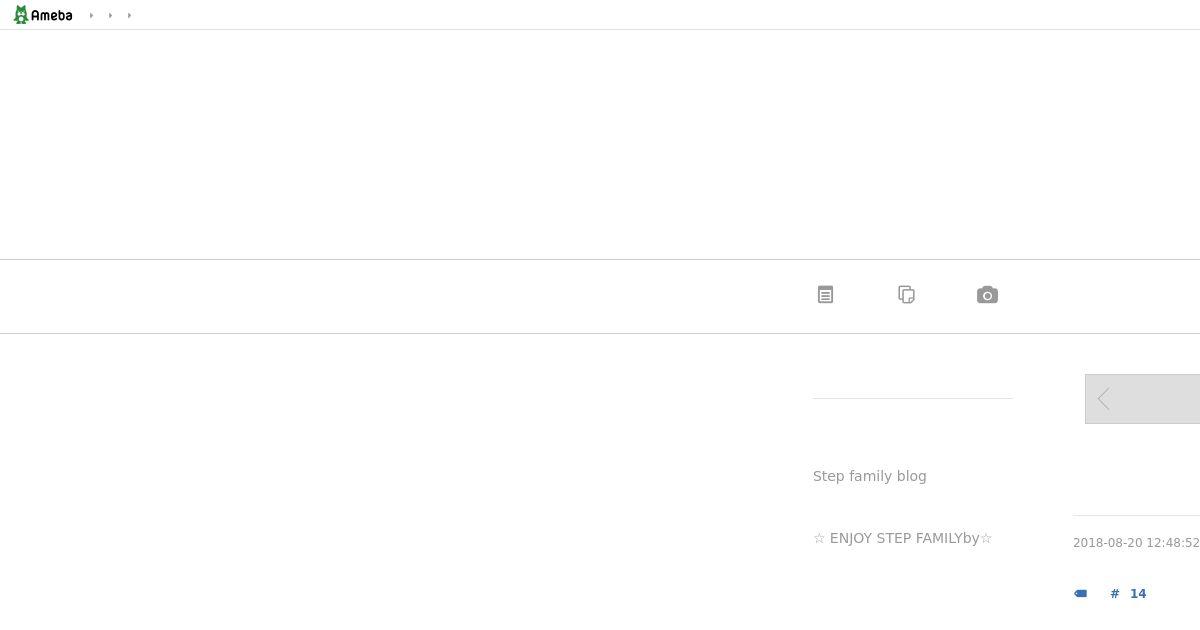Click the 2018-08-20 12:48:52 timestamp
Image resolution: width=1200 pixels, height=630 pixels.
click(x=1136, y=543)
